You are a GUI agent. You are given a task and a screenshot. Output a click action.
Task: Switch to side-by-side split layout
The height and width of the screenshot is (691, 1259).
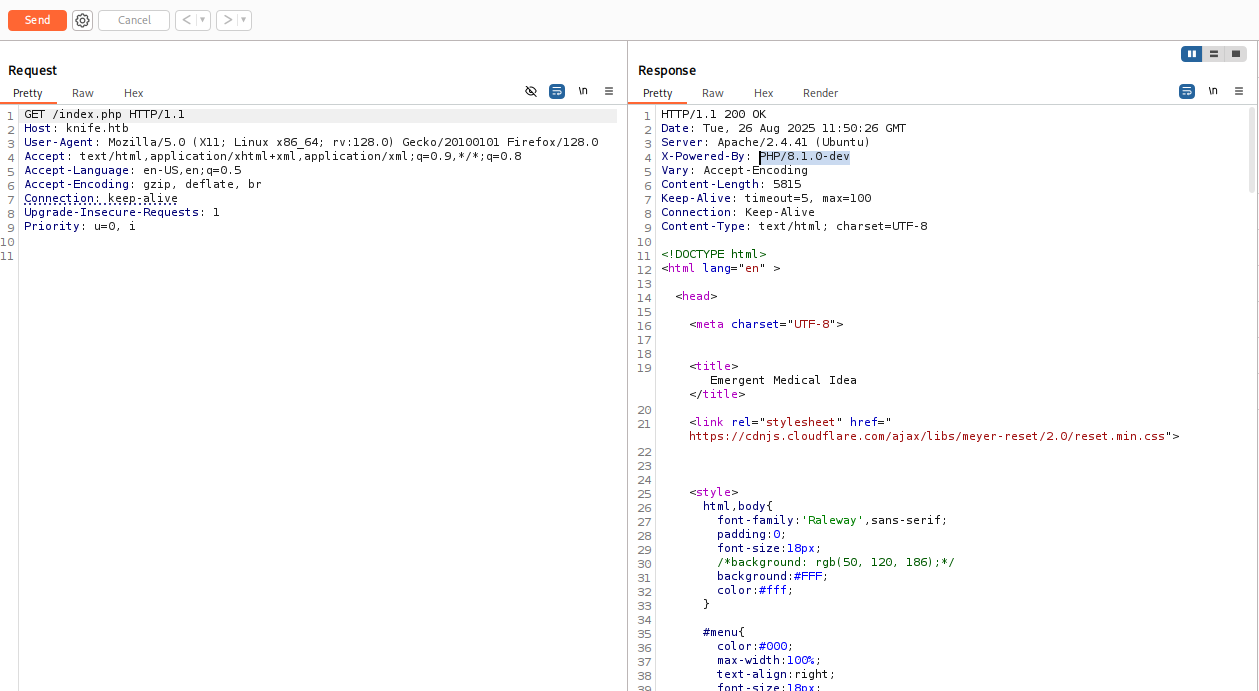point(1191,54)
